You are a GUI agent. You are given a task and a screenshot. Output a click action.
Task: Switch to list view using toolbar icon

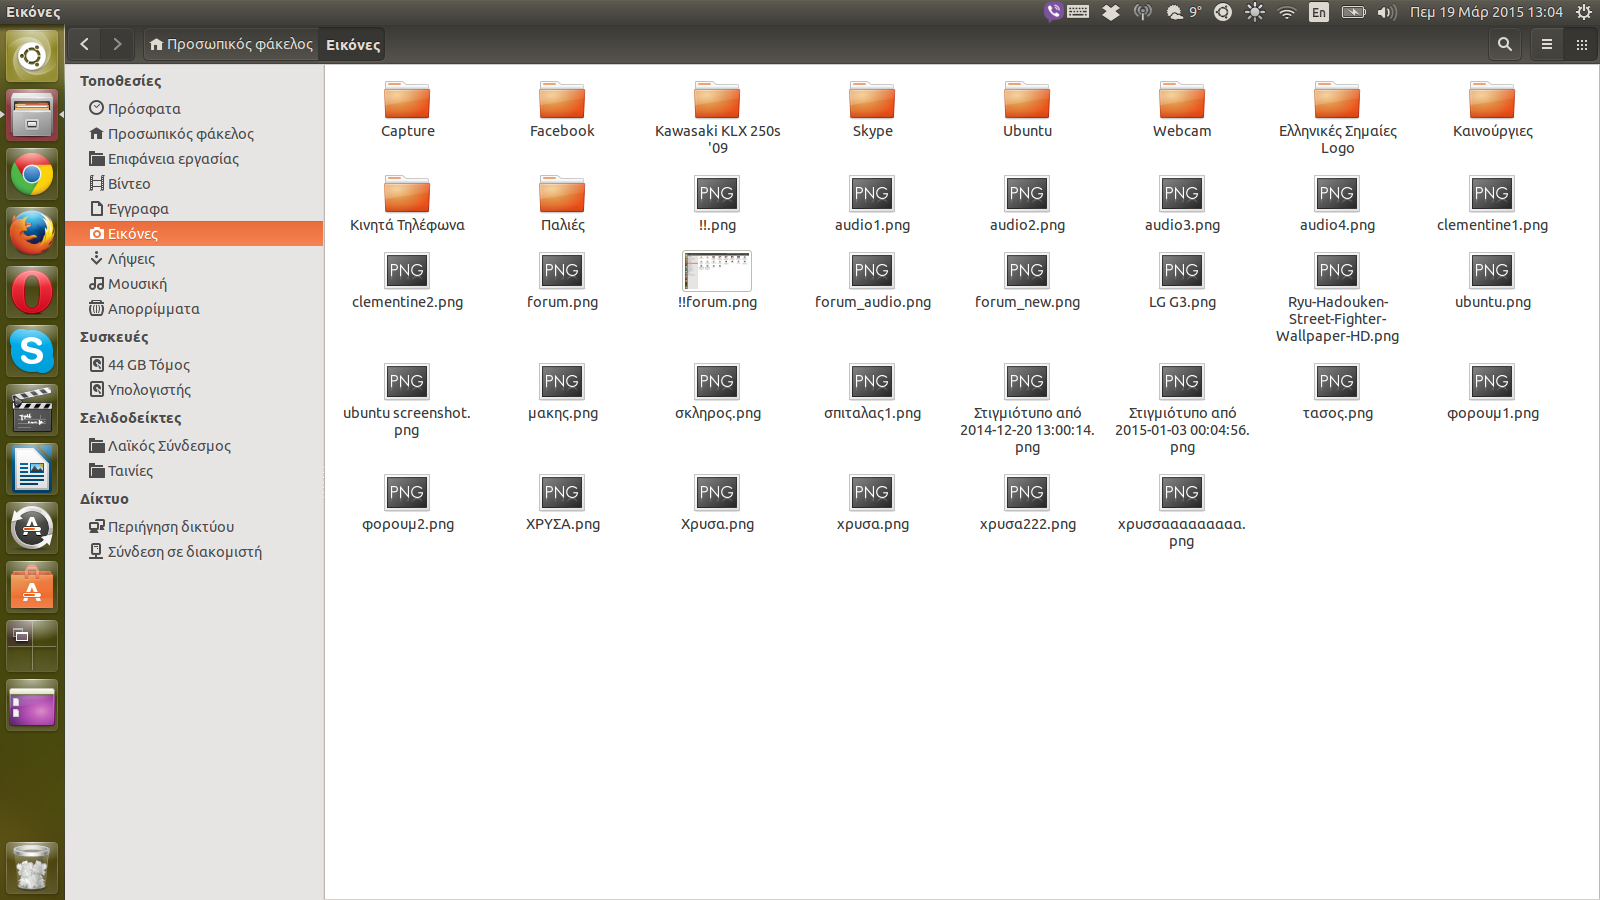1546,44
